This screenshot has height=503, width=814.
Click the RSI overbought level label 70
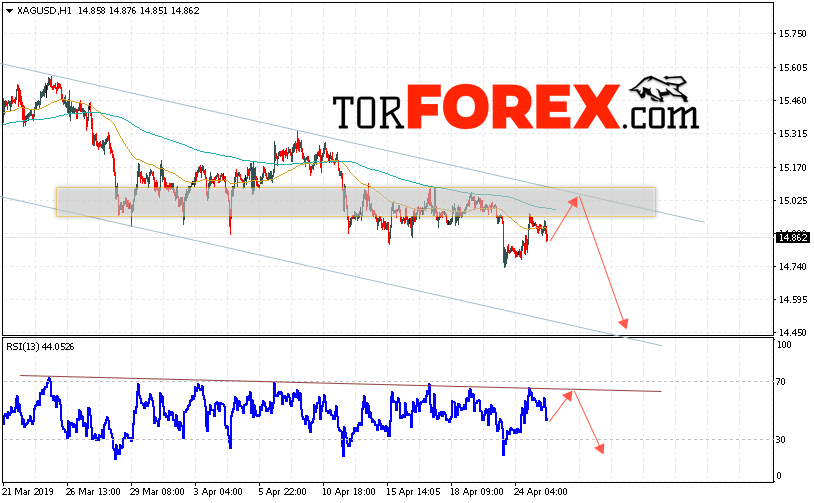click(x=781, y=382)
